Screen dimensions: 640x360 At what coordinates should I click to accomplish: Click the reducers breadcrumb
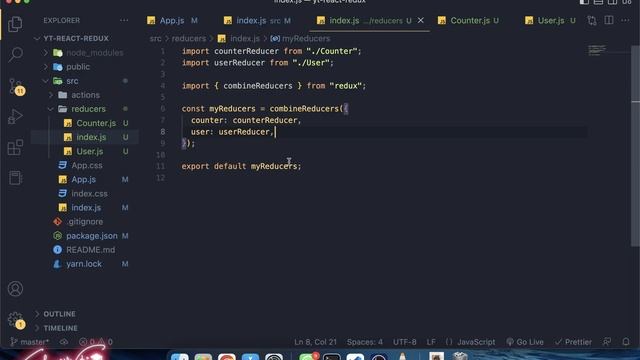[x=189, y=38]
